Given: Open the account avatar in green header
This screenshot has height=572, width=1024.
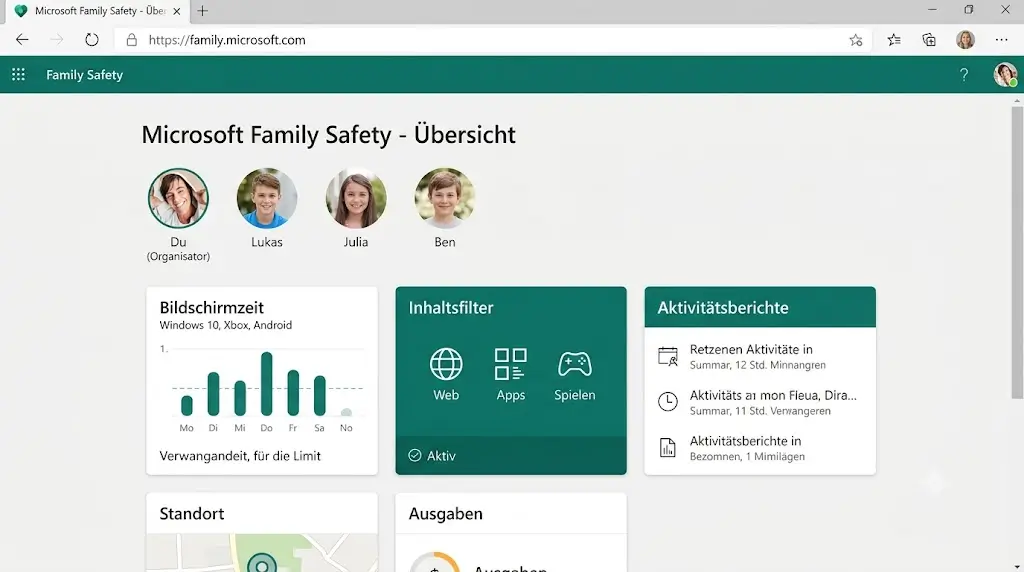Looking at the screenshot, I should tap(1005, 74).
